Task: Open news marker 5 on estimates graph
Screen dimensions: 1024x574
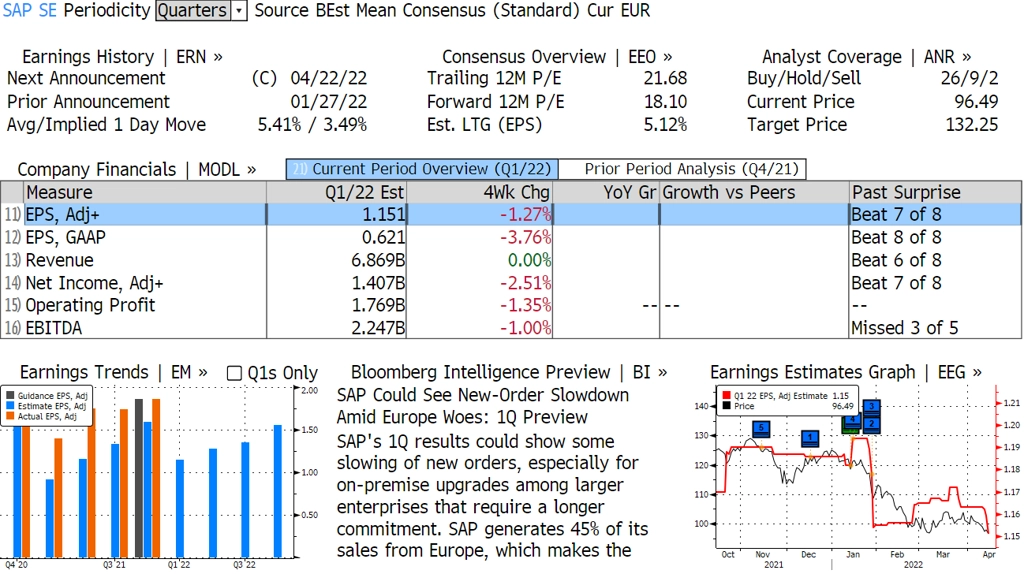Action: click(x=761, y=429)
